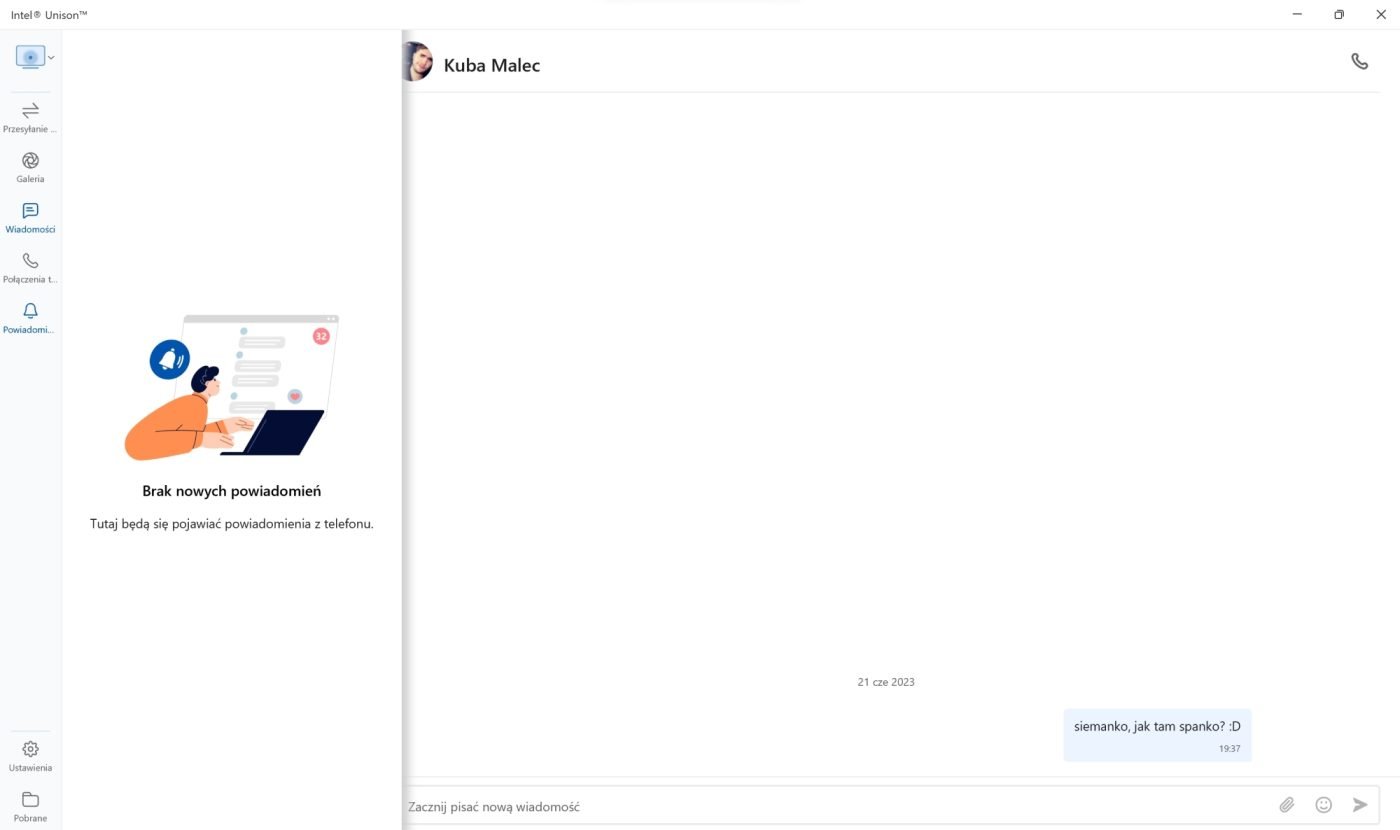Click the notifications illustration image

point(231,388)
